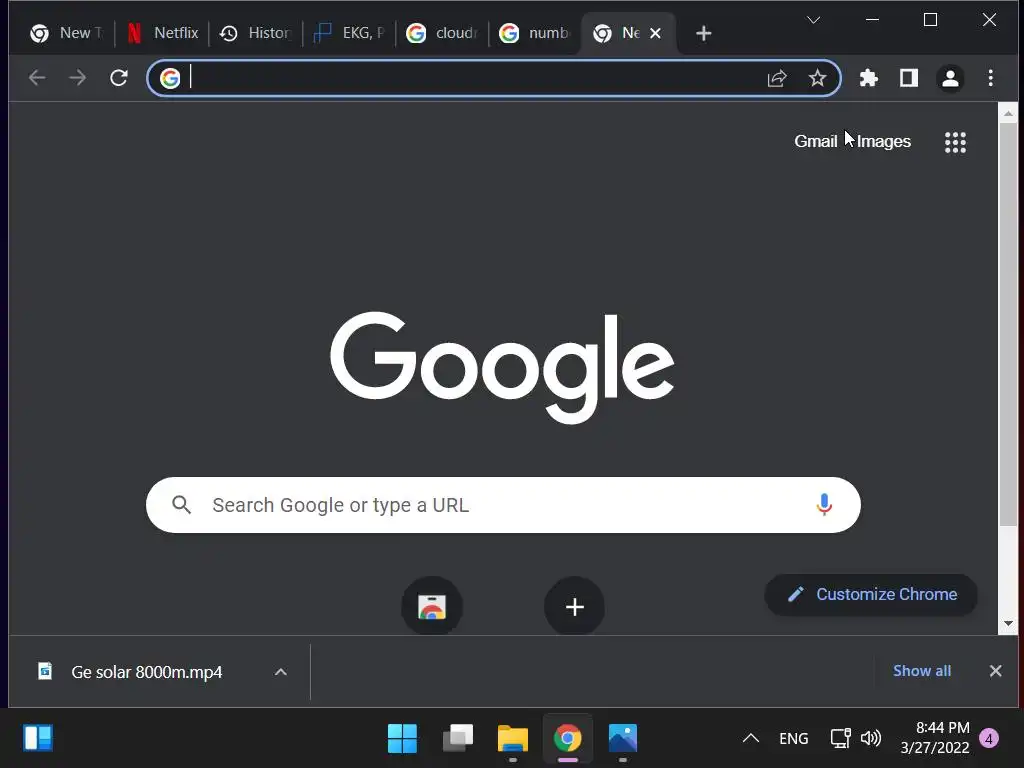Open the clock and date flyout
1024x768 pixels.
pos(935,738)
